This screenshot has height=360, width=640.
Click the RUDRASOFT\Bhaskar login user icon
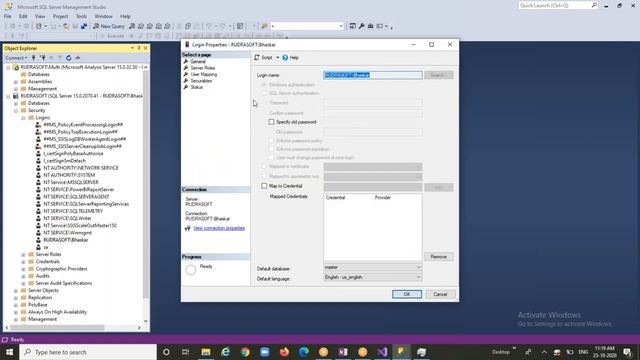(x=38, y=240)
